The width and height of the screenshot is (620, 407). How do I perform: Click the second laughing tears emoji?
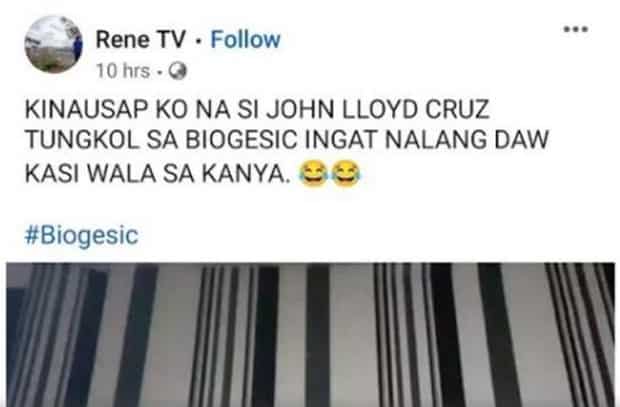[346, 173]
